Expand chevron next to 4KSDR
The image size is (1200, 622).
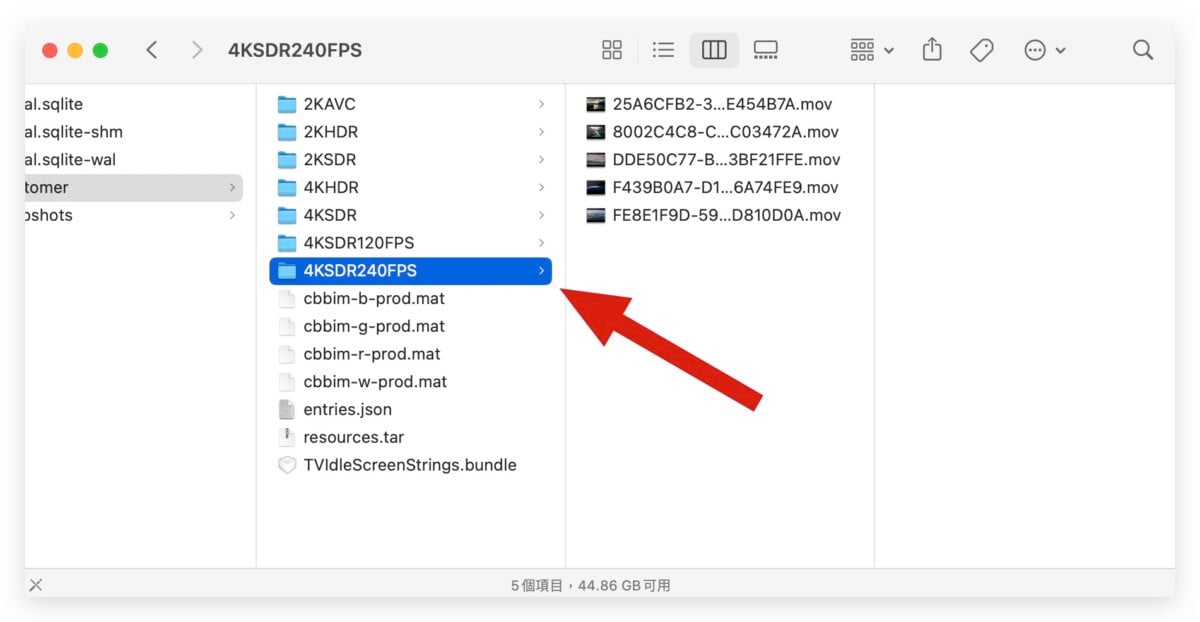[541, 215]
